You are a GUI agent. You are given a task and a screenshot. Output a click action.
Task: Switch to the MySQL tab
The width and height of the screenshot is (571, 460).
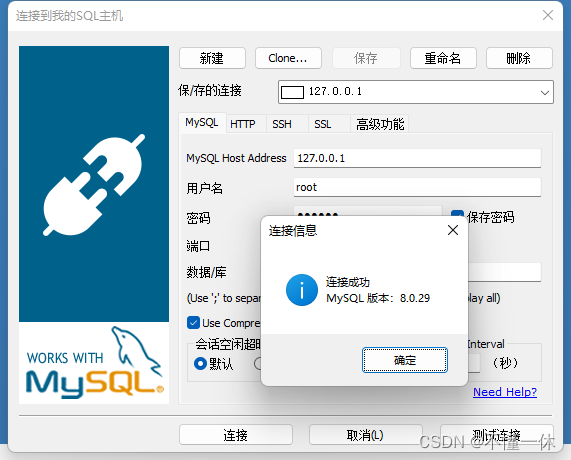[202, 122]
